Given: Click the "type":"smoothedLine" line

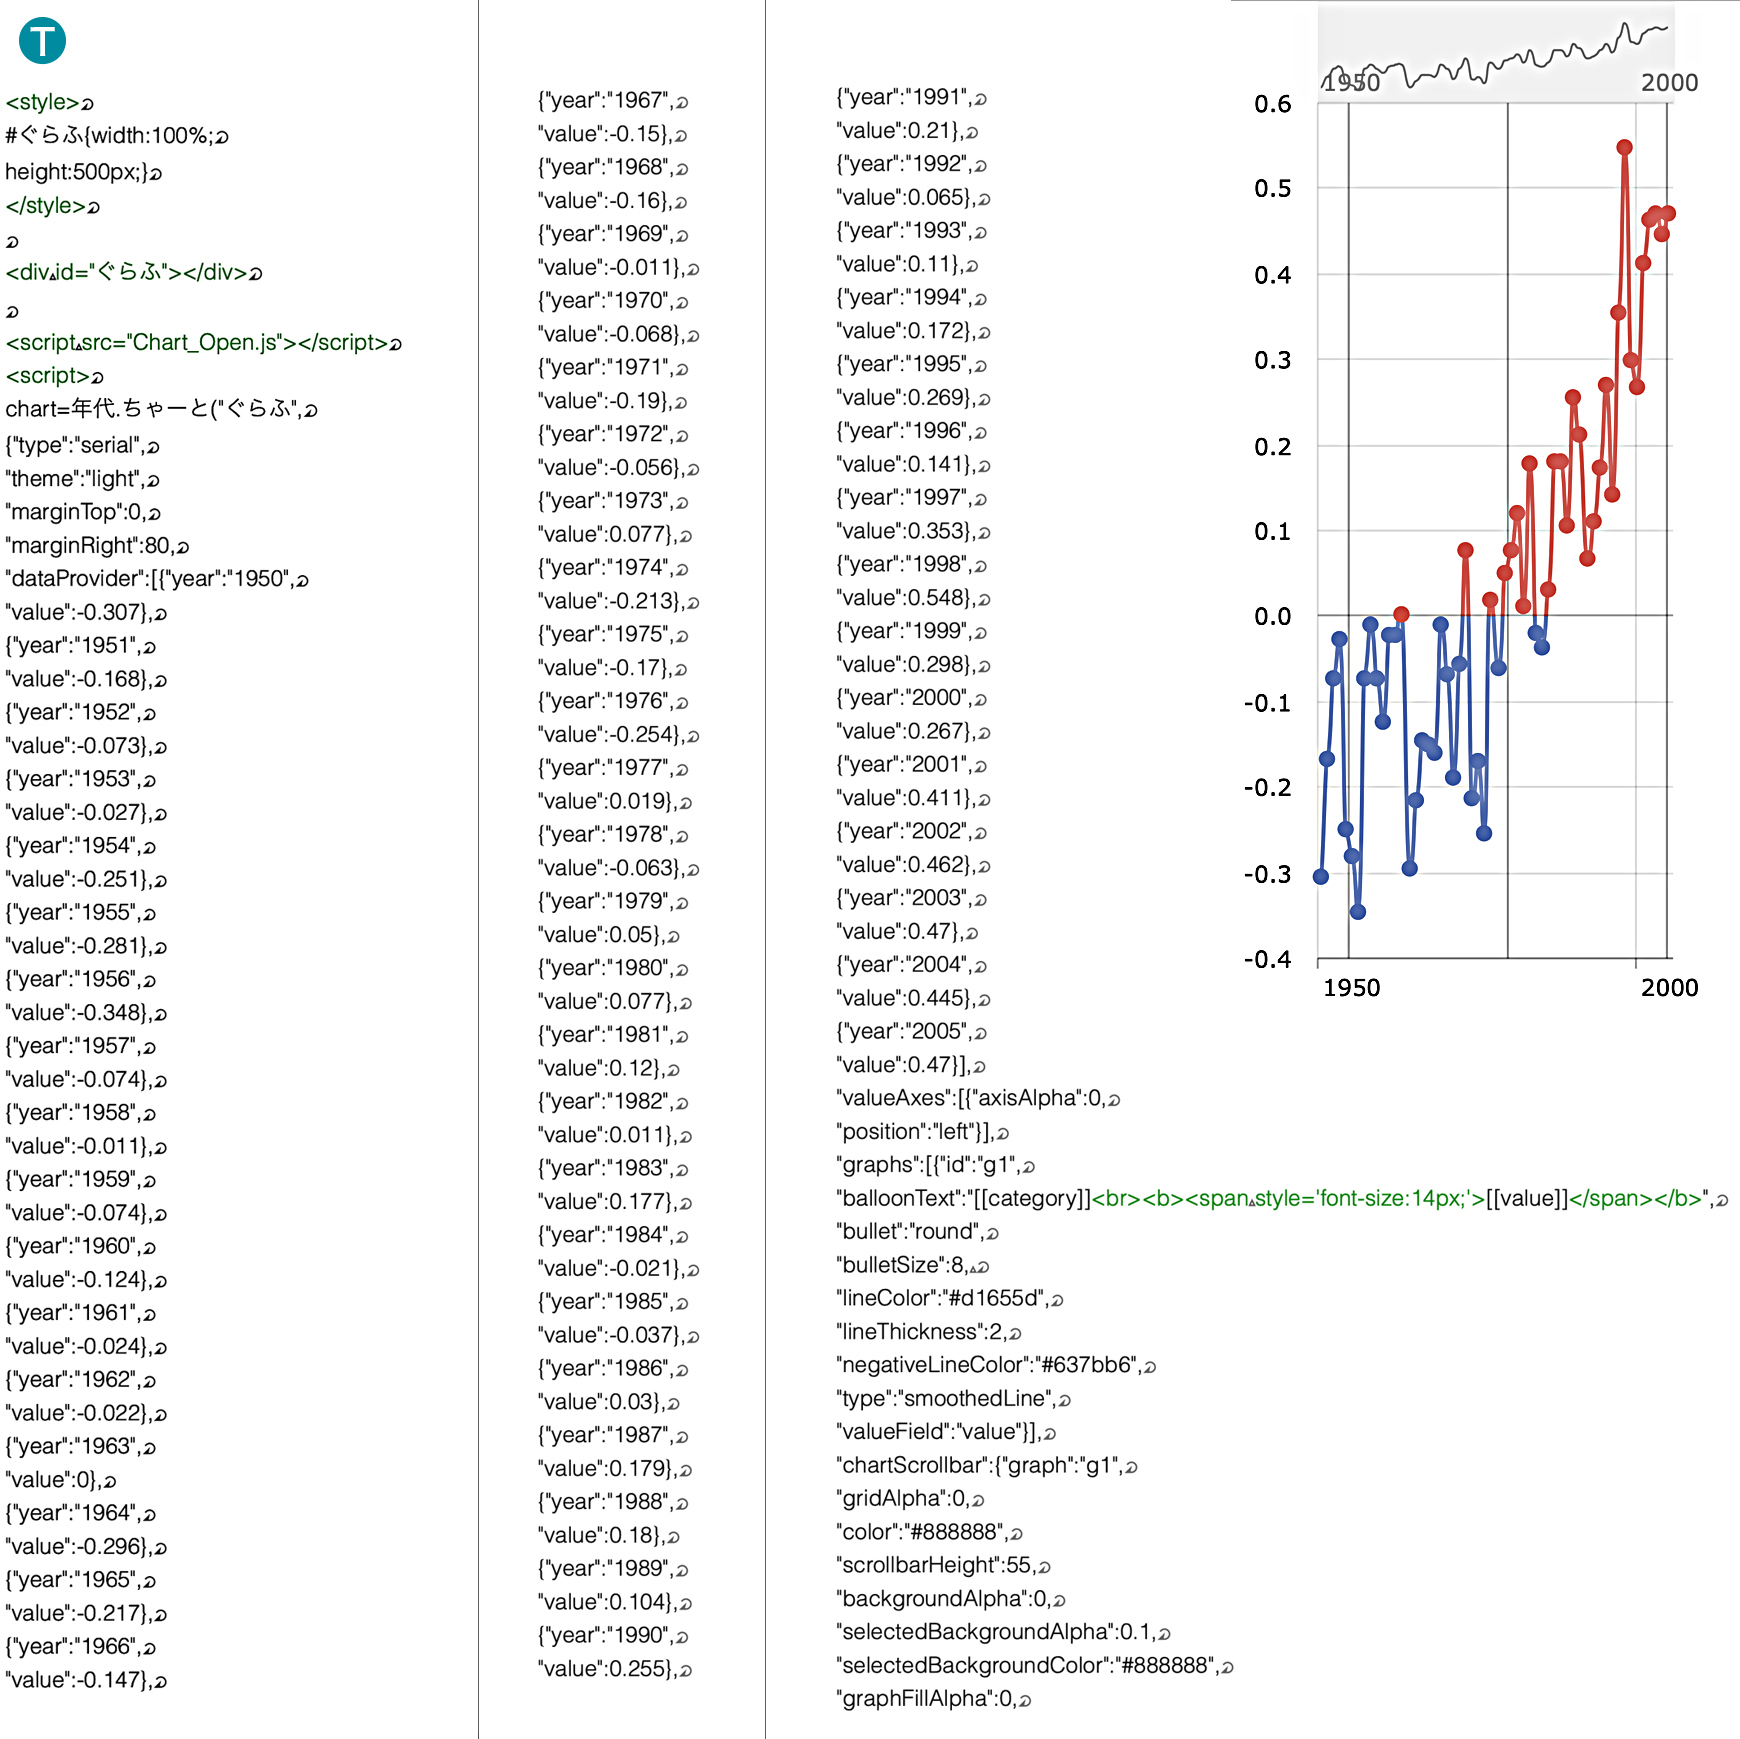Looking at the screenshot, I should [x=954, y=1399].
